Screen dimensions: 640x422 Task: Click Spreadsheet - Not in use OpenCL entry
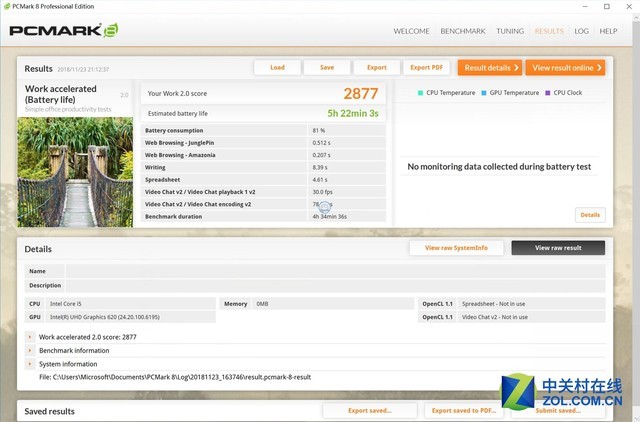493,304
